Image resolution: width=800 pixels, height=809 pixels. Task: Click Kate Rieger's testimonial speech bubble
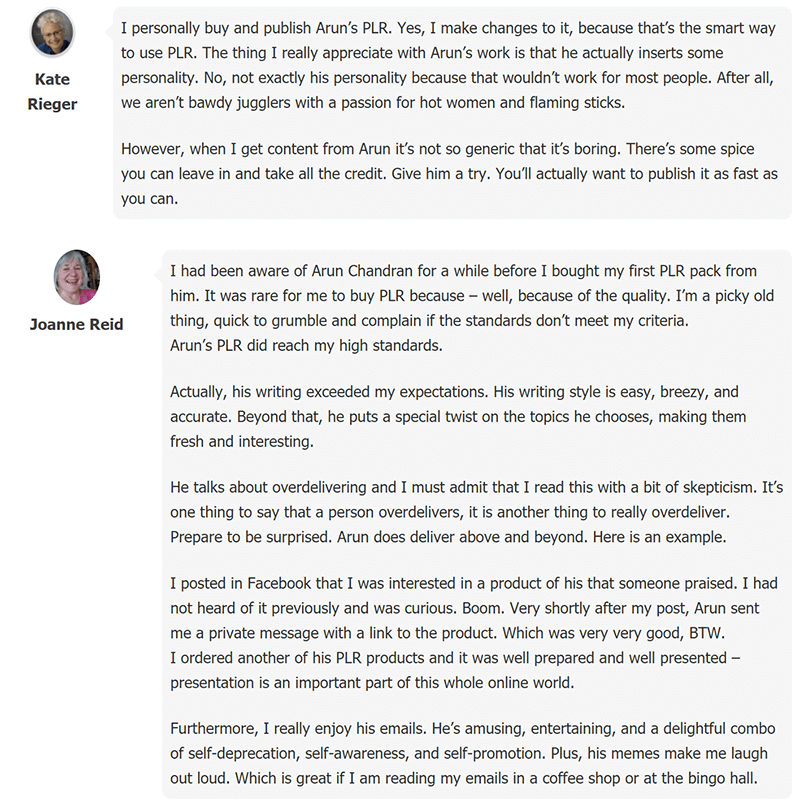tap(452, 113)
